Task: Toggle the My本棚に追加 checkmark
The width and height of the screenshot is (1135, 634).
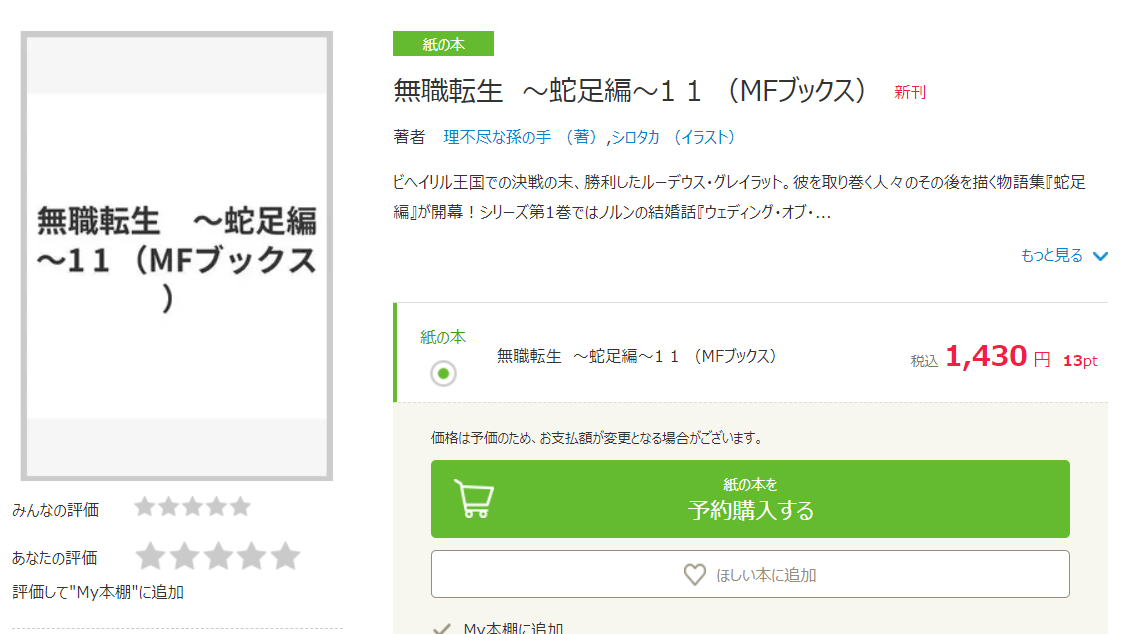Action: pos(440,629)
